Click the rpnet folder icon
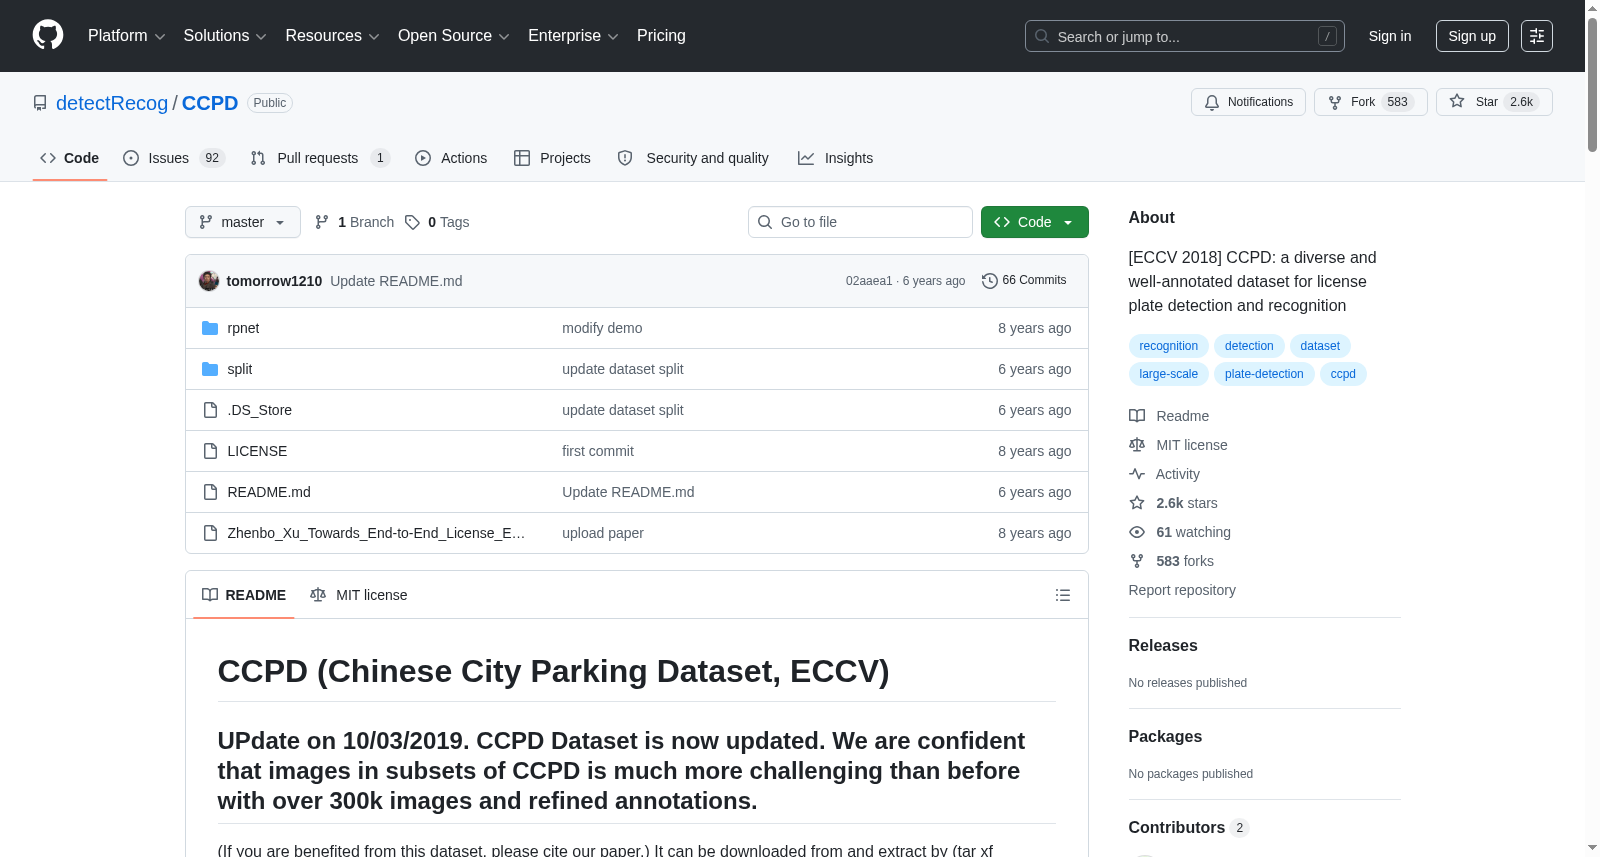Screen dimensions: 1600x857 [x=210, y=328]
